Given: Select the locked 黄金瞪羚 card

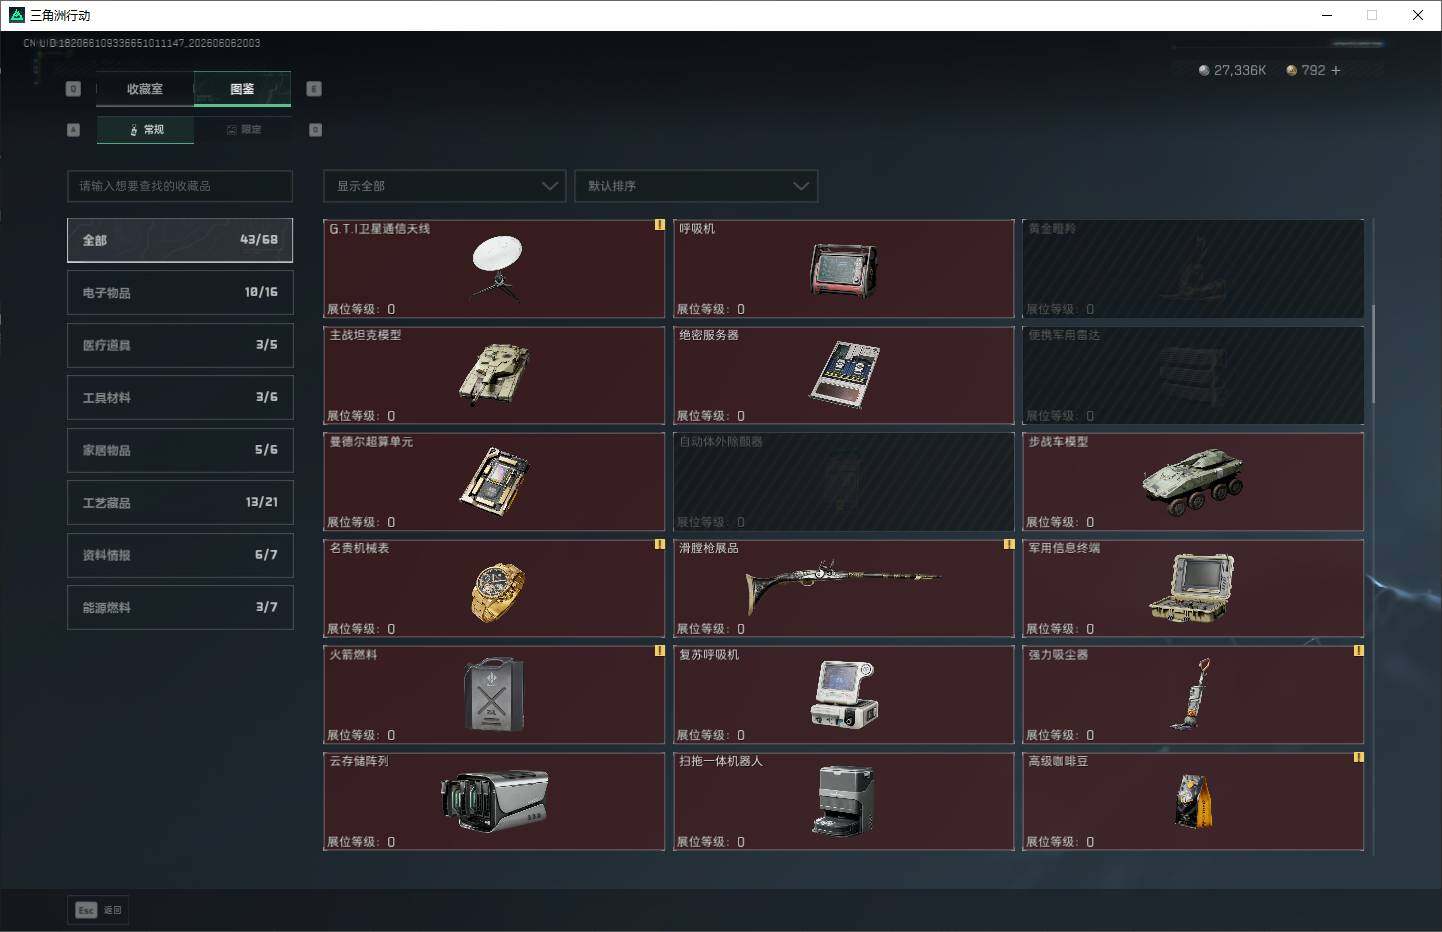Looking at the screenshot, I should click(x=1193, y=269).
